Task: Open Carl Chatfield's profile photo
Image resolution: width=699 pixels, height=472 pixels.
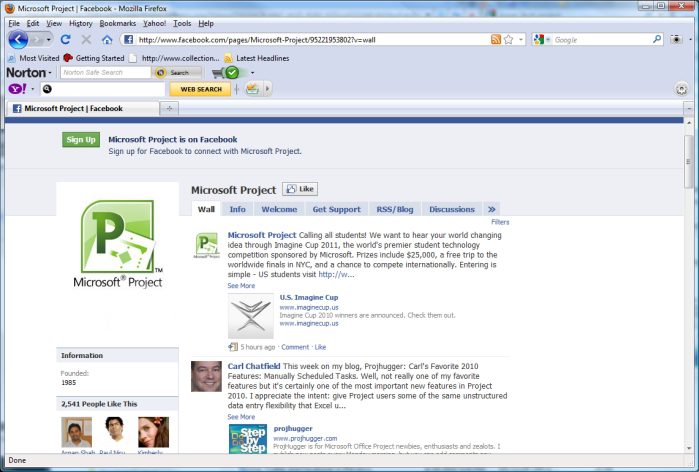Action: click(x=206, y=376)
